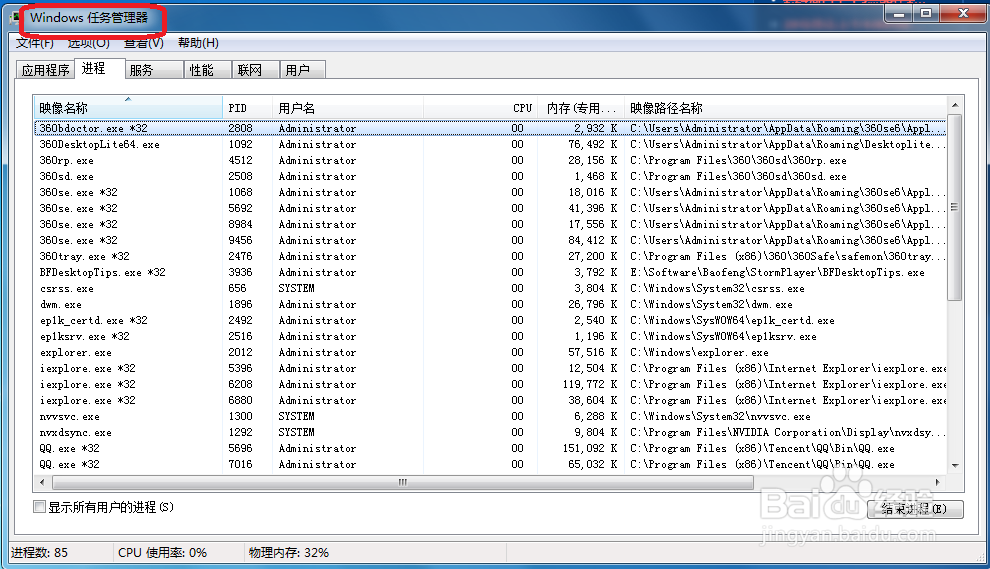Select iexplore.exe with PID 6208
The width and height of the screenshot is (990, 569).
[490, 385]
